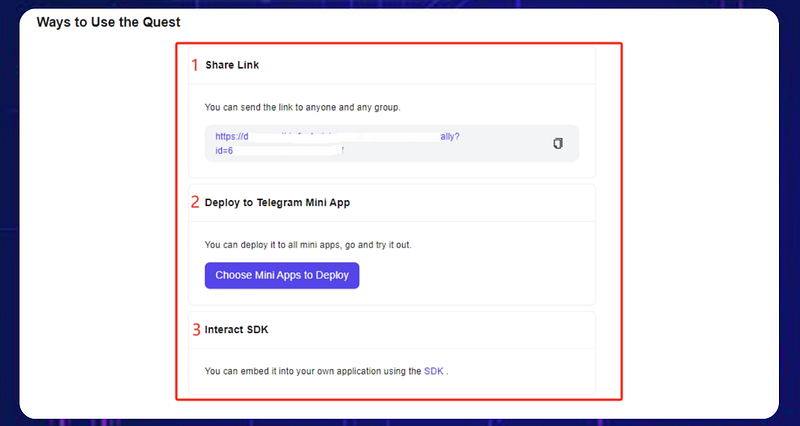Click the Share Link card body

tap(392, 131)
